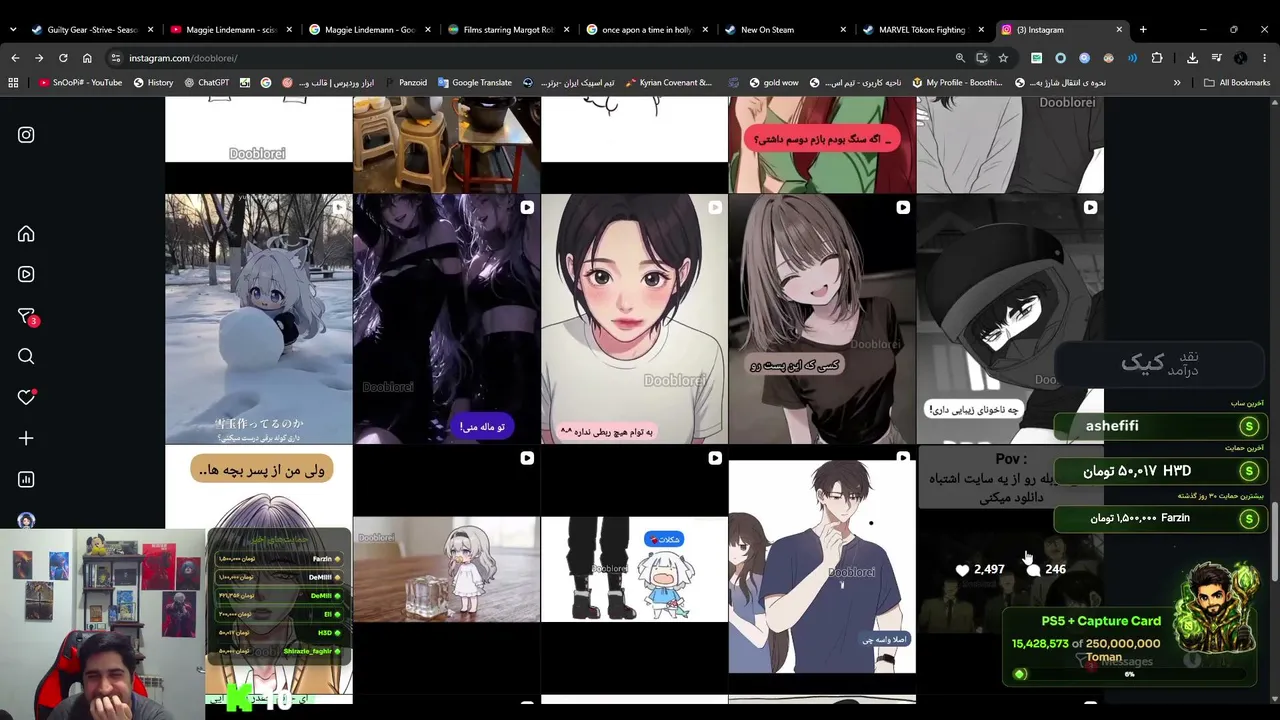Open the media playback control button
This screenshot has width=1280, height=720.
(1216, 58)
